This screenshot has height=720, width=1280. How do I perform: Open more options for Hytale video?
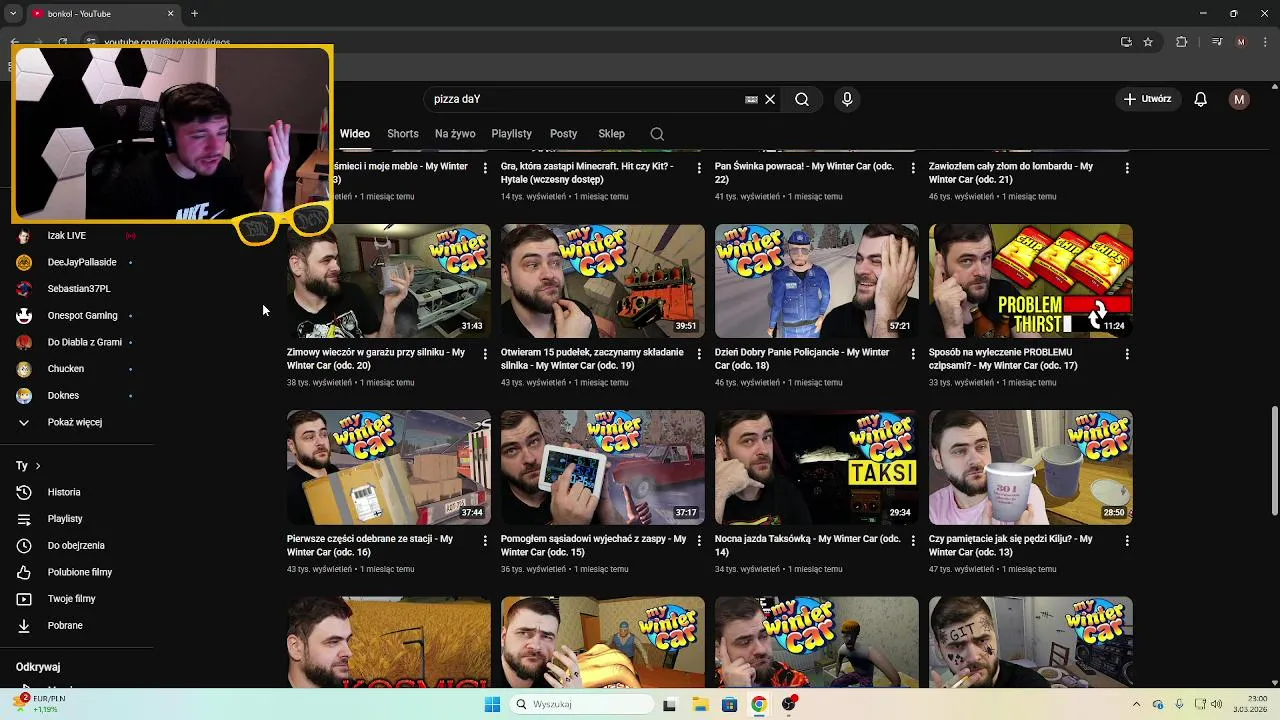click(699, 168)
